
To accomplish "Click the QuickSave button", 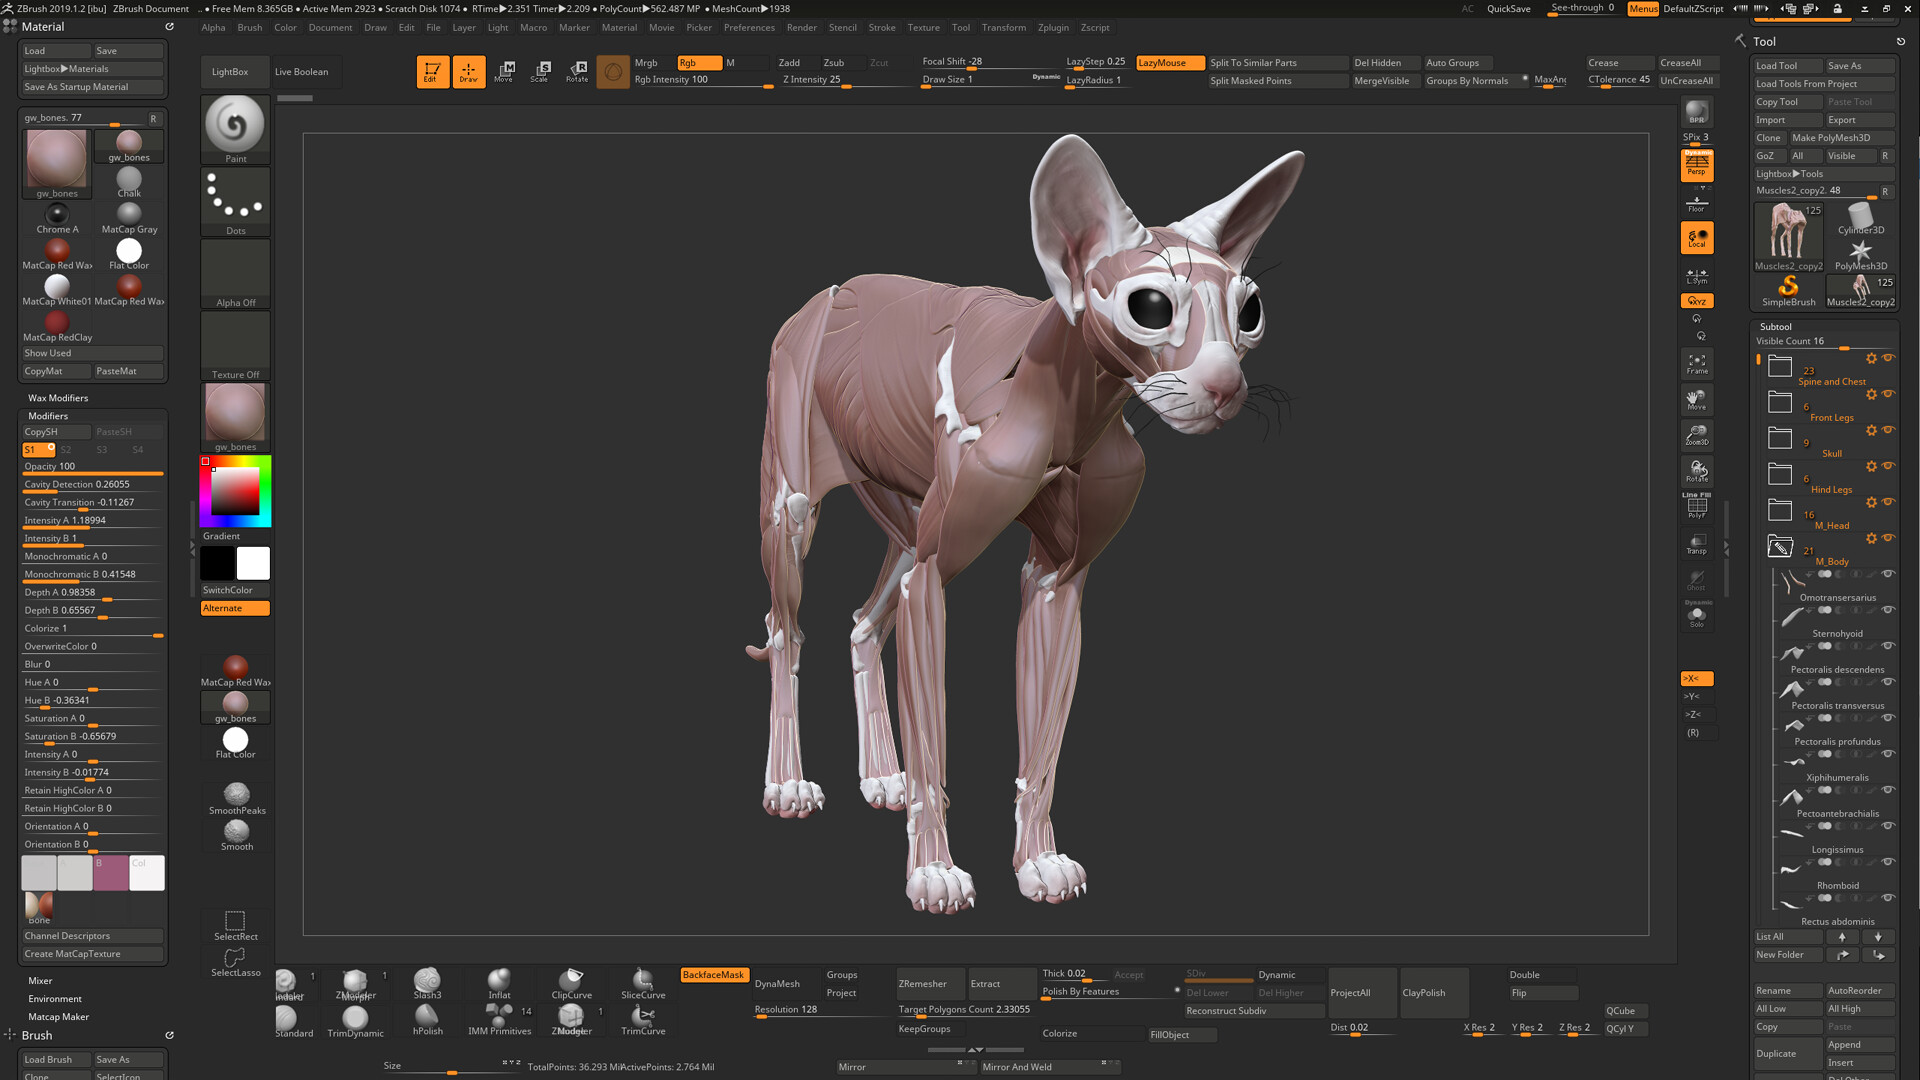I will tap(1508, 9).
